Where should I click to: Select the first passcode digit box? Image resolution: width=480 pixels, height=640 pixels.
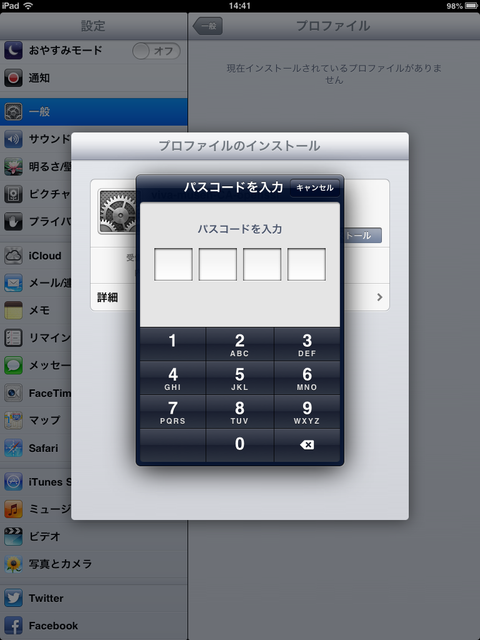point(173,264)
